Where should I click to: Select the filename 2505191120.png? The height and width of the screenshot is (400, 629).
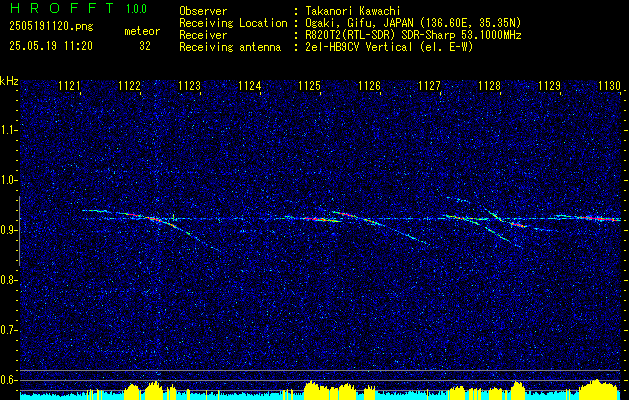click(x=51, y=27)
